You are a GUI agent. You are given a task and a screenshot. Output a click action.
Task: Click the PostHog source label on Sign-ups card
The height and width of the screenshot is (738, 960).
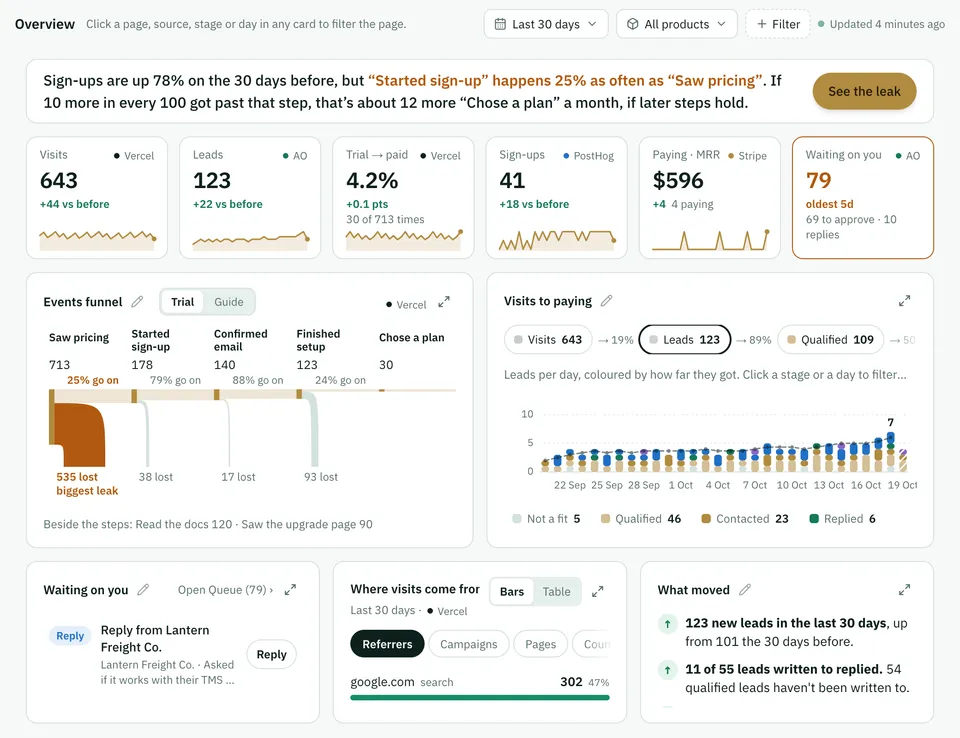click(x=588, y=156)
